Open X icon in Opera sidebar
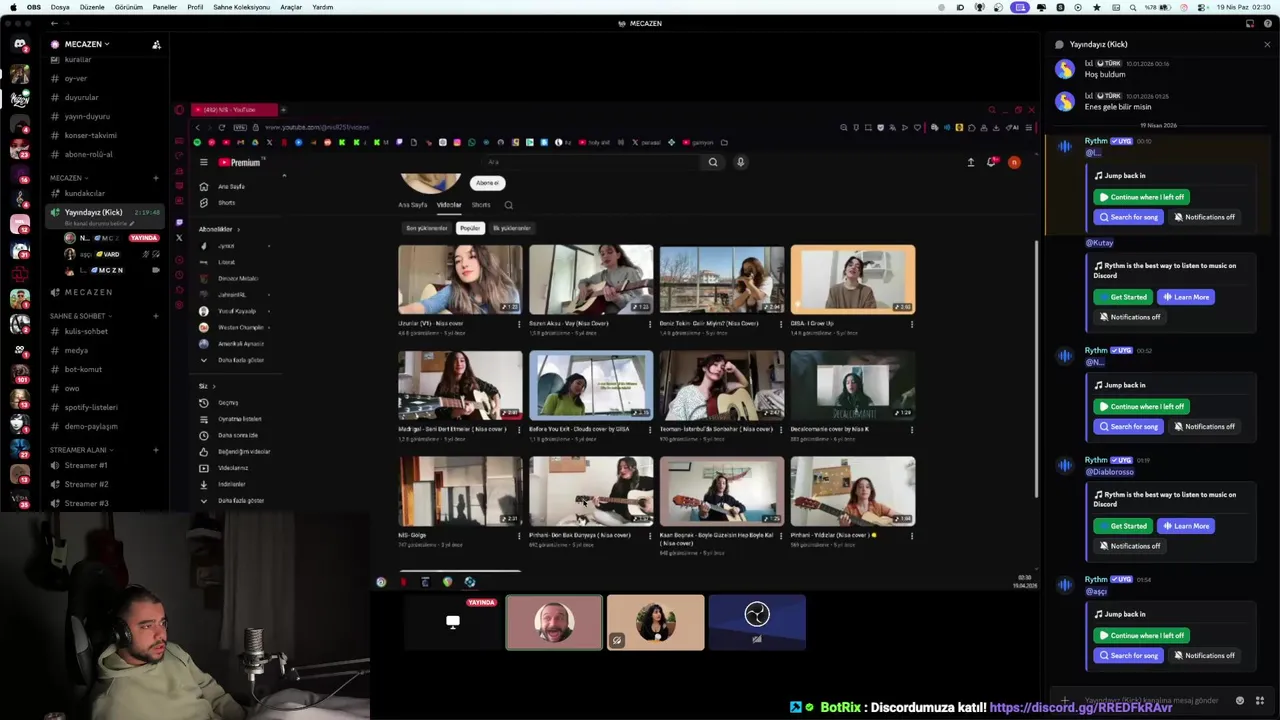 click(x=179, y=238)
